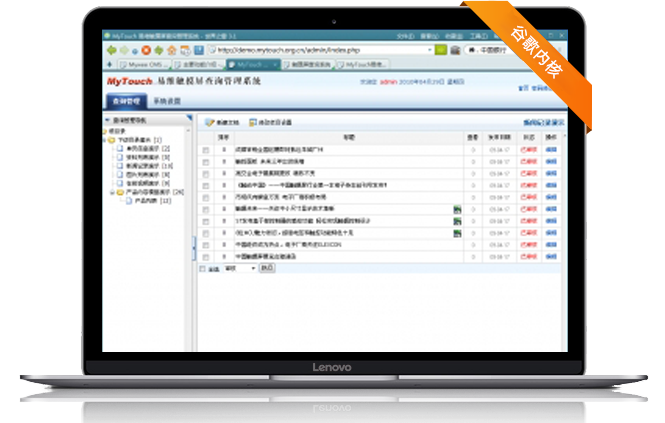Click the new document pencil icon

point(210,122)
